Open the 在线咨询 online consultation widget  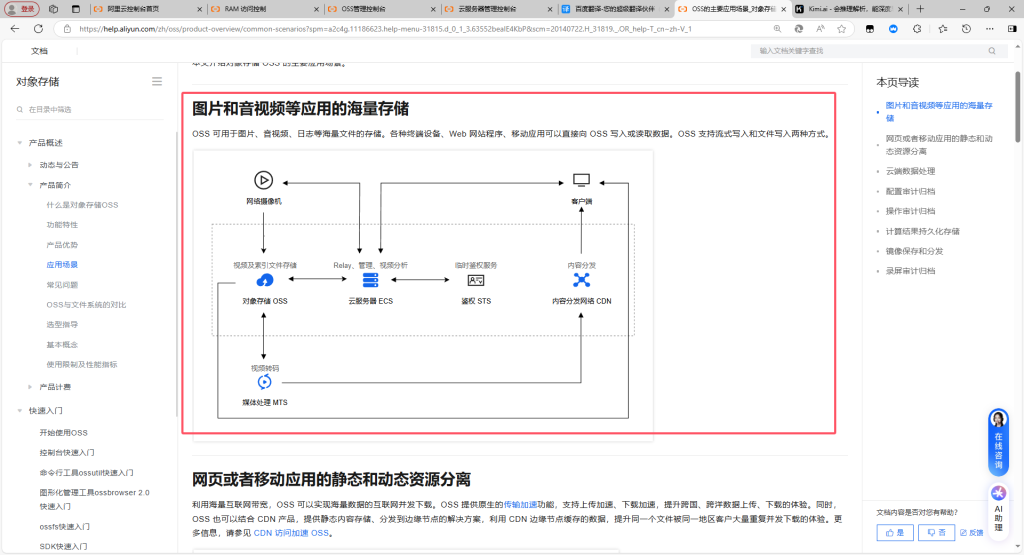[x=998, y=440]
